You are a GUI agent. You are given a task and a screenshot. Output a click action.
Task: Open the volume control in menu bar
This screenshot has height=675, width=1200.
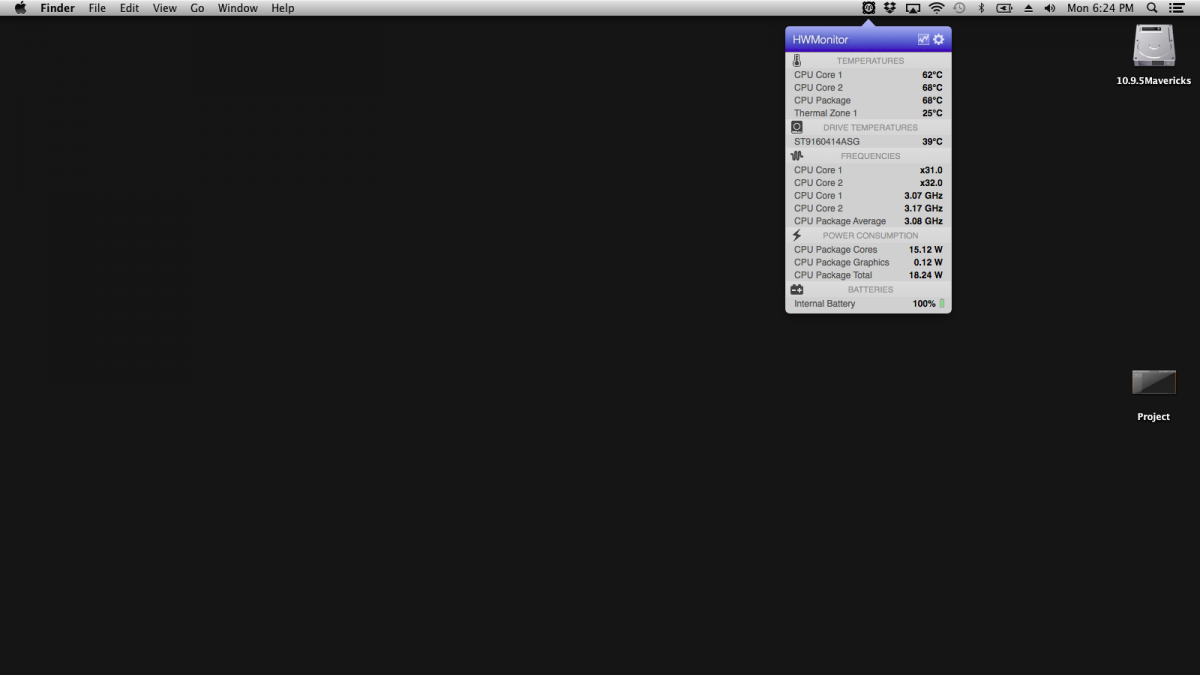[1049, 8]
